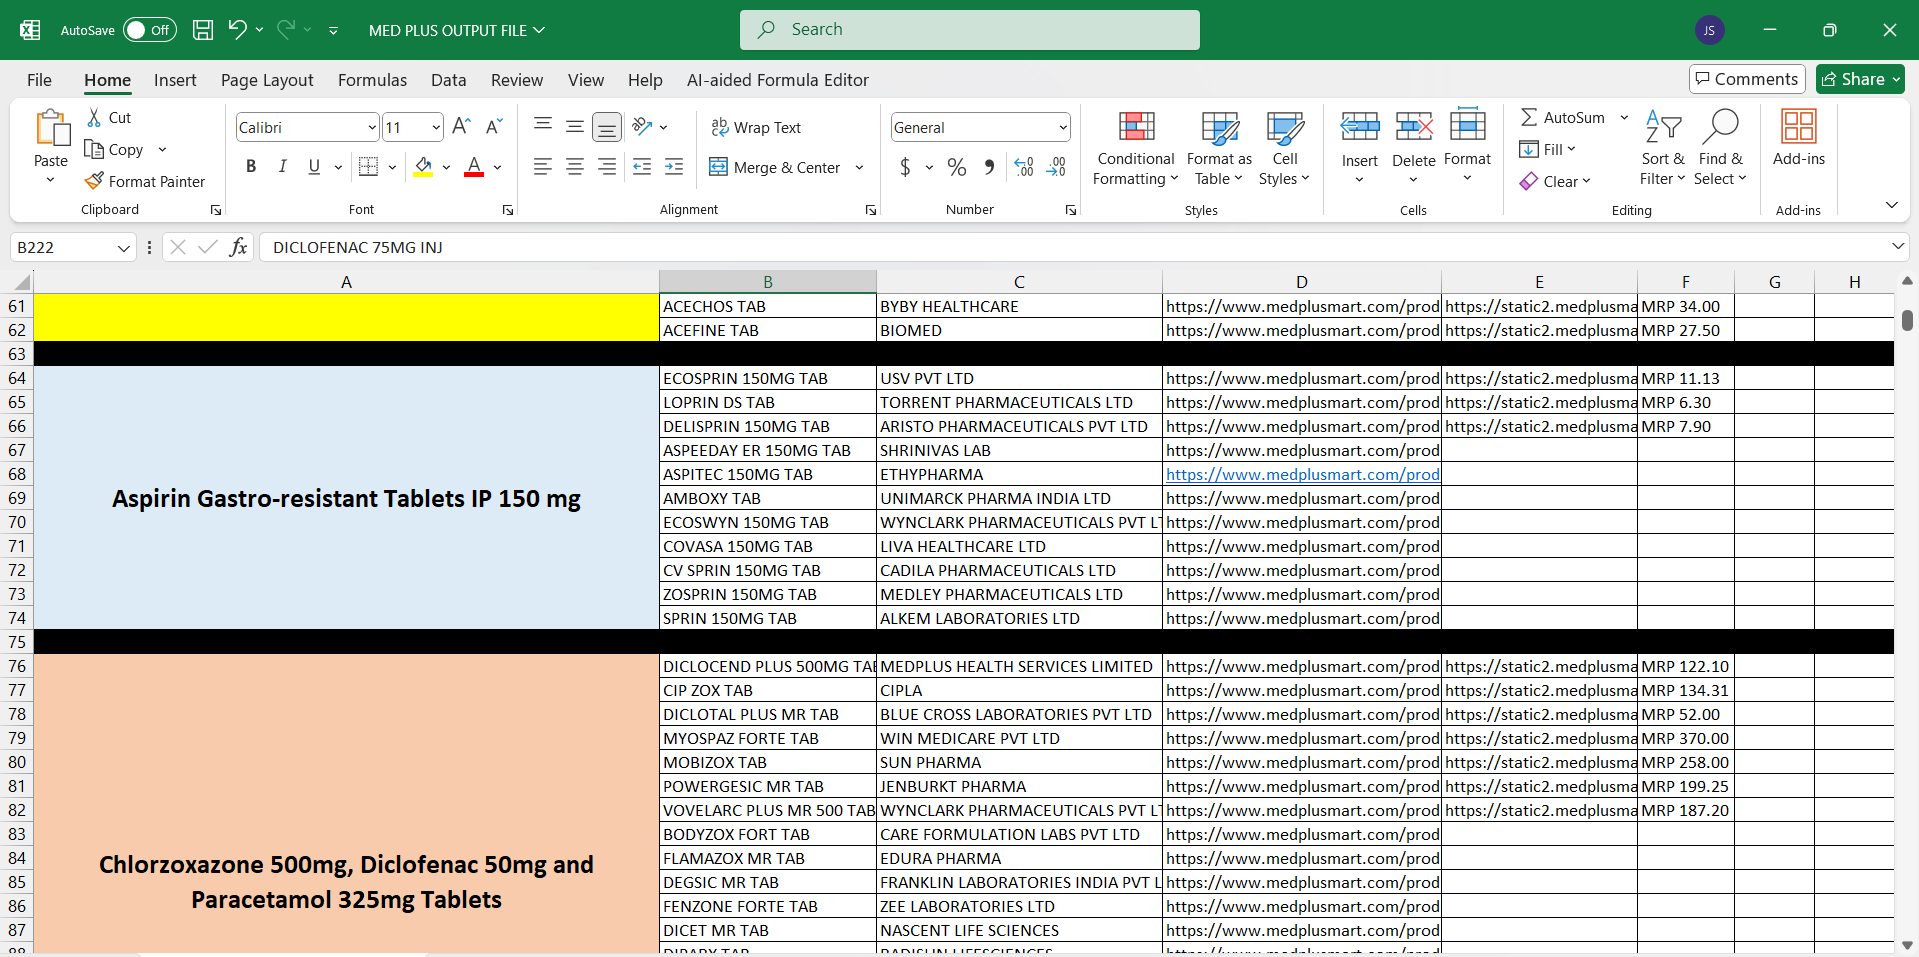Click the Orientation angled text icon
The width and height of the screenshot is (1919, 957).
point(642,126)
